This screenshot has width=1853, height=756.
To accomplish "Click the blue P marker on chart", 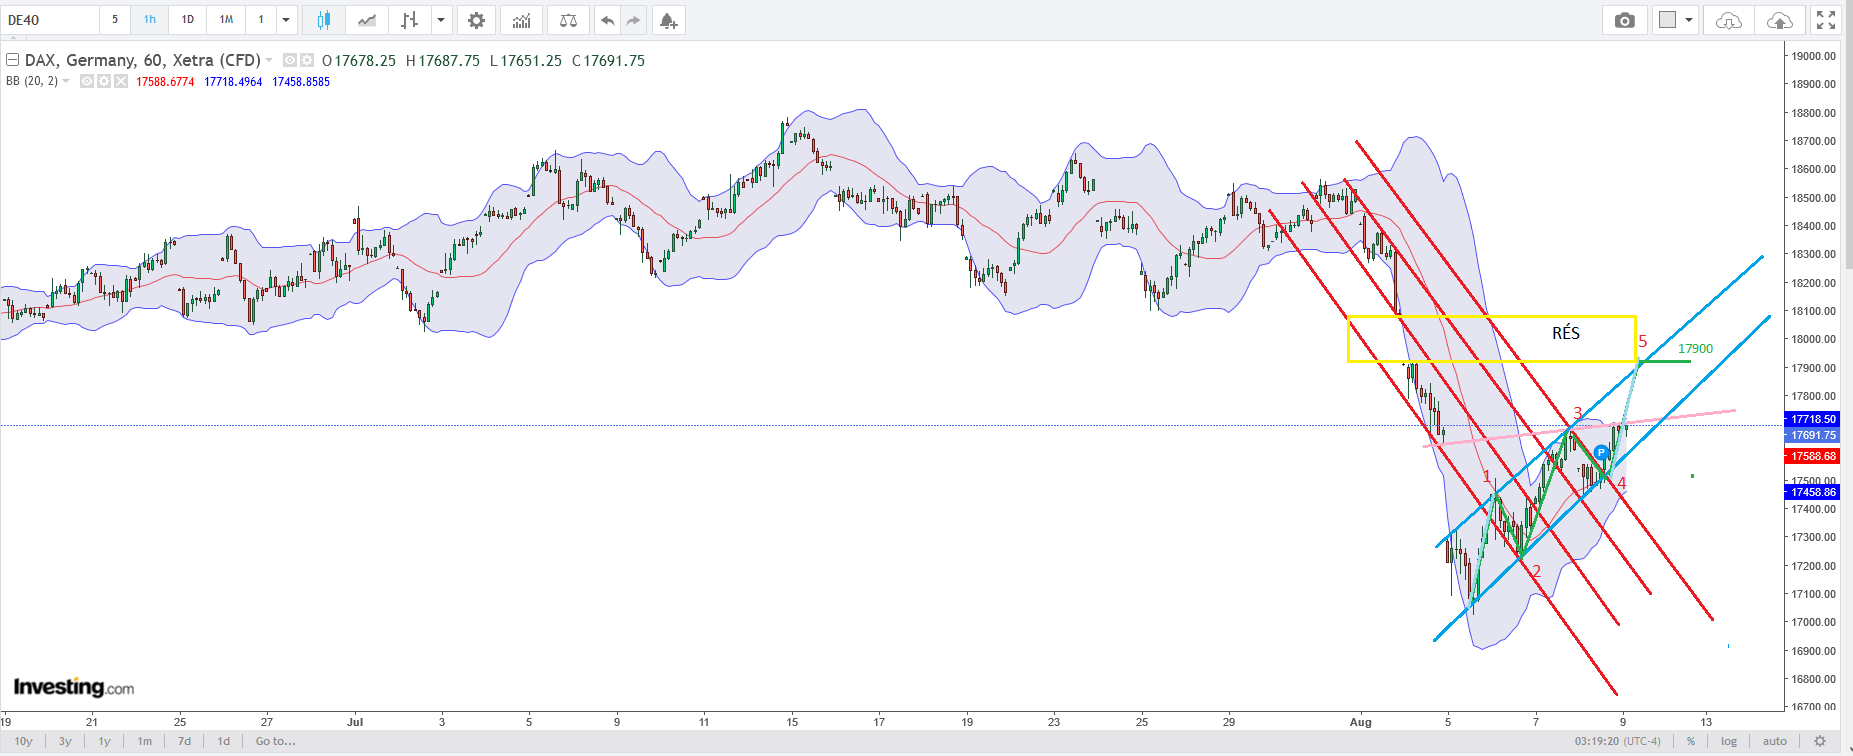I will click(1601, 453).
